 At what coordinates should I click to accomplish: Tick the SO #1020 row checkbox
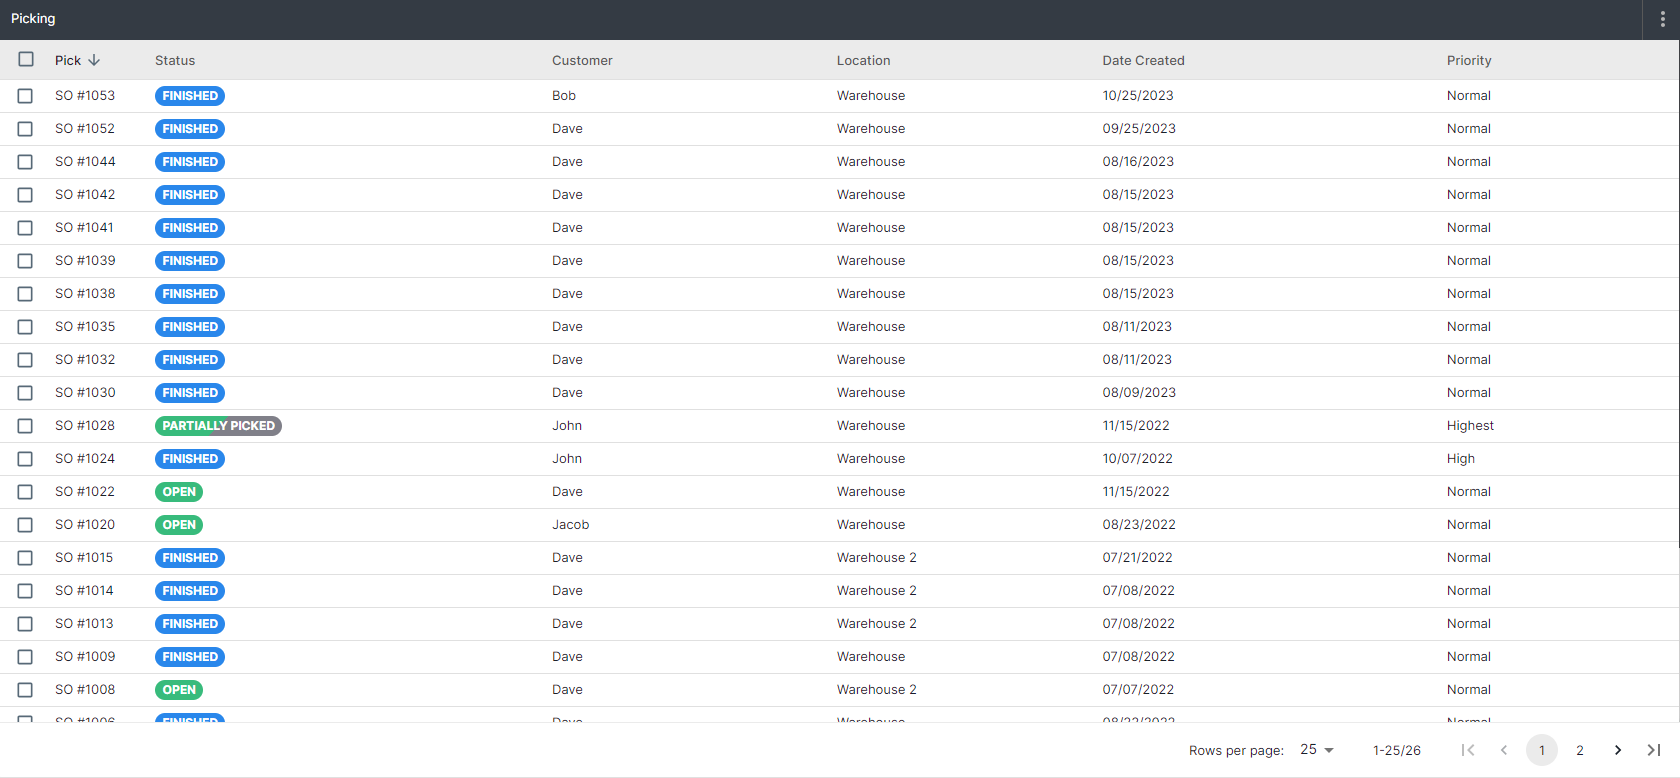pos(26,525)
